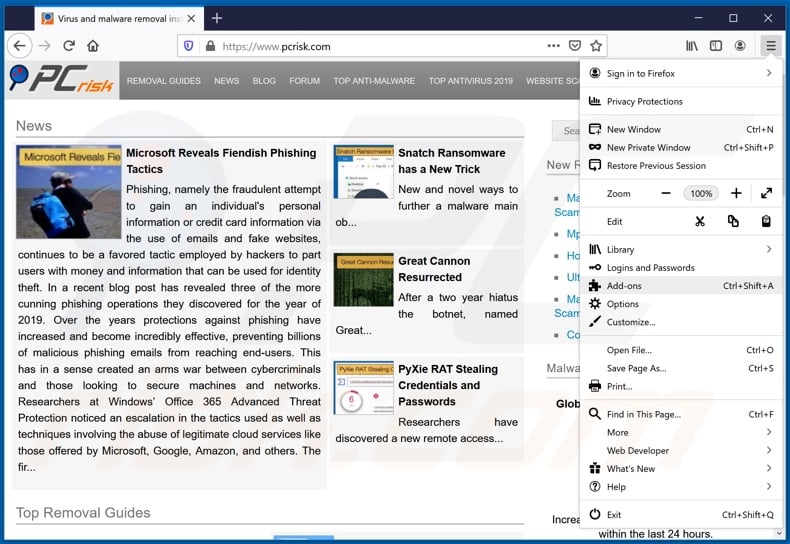Image resolution: width=790 pixels, height=544 pixels.
Task: Close the hamburger menu button
Action: point(770,46)
